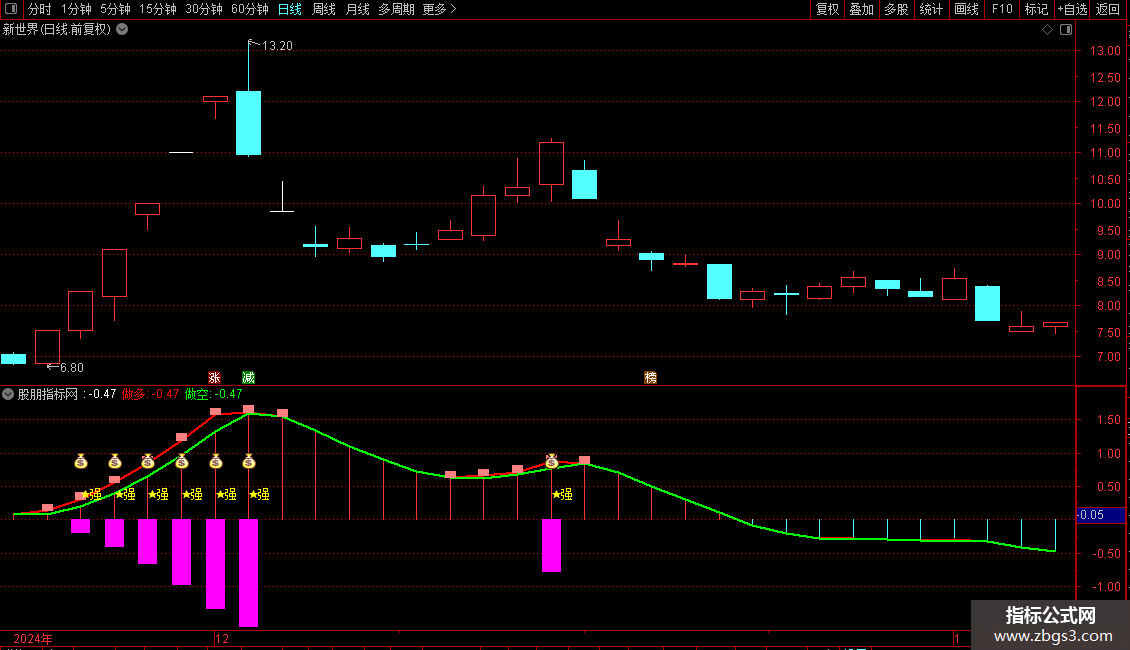
Task: Open the 画线 drawing tools
Action: [x=966, y=9]
